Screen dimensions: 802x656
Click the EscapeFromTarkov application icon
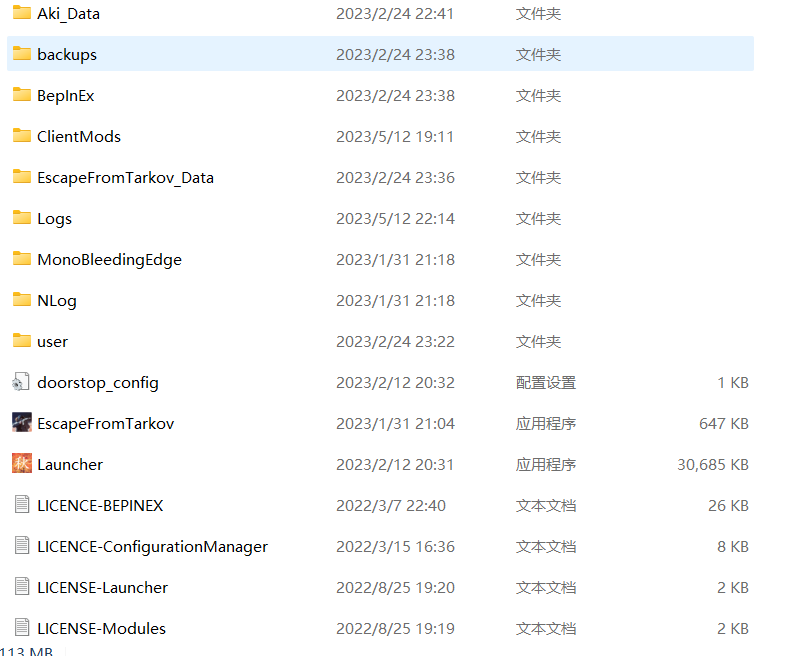pos(22,423)
